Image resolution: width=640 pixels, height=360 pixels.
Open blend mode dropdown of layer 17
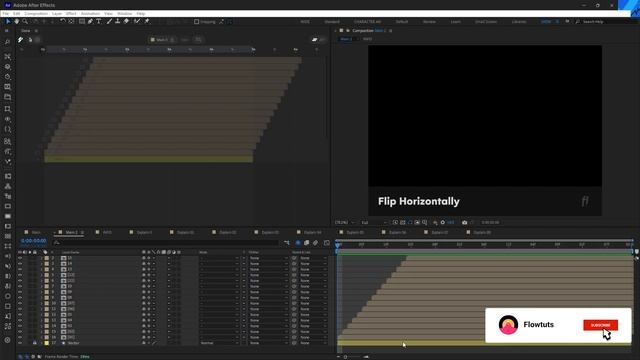(x=219, y=343)
